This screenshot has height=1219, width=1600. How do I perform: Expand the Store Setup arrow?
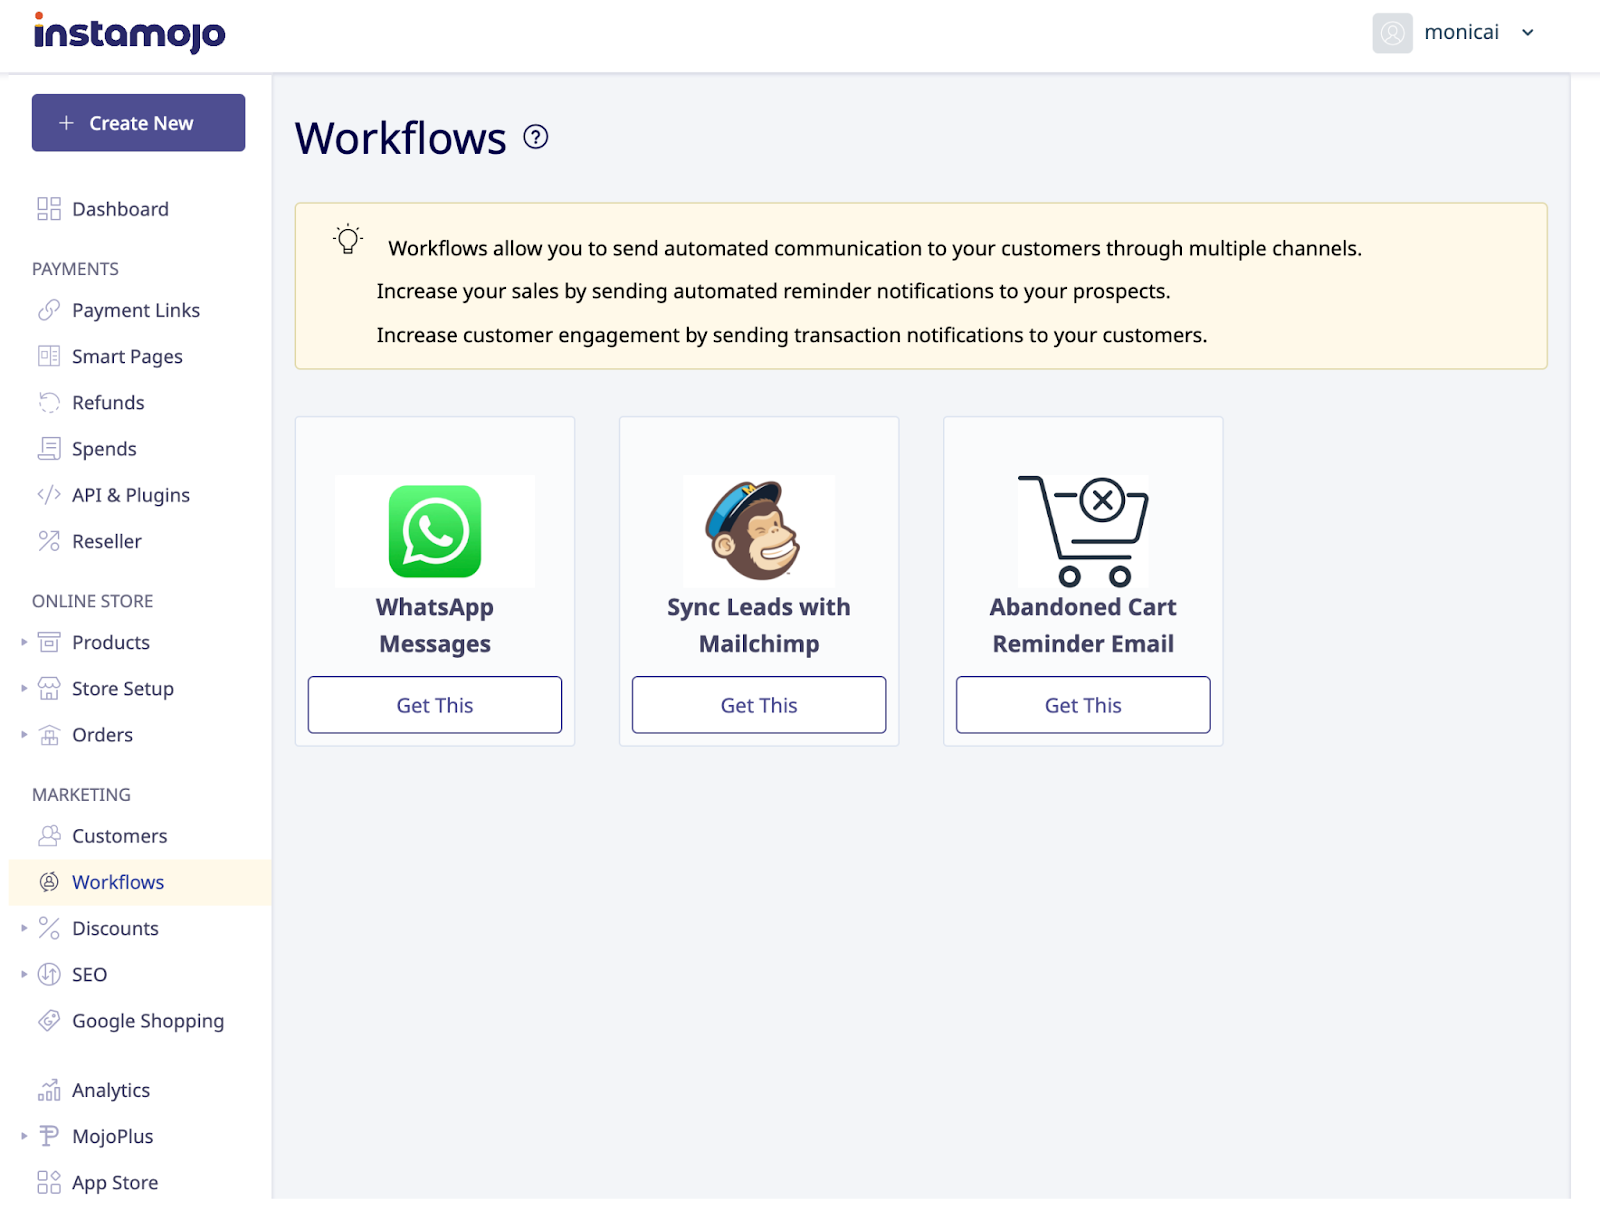pyautogui.click(x=24, y=688)
